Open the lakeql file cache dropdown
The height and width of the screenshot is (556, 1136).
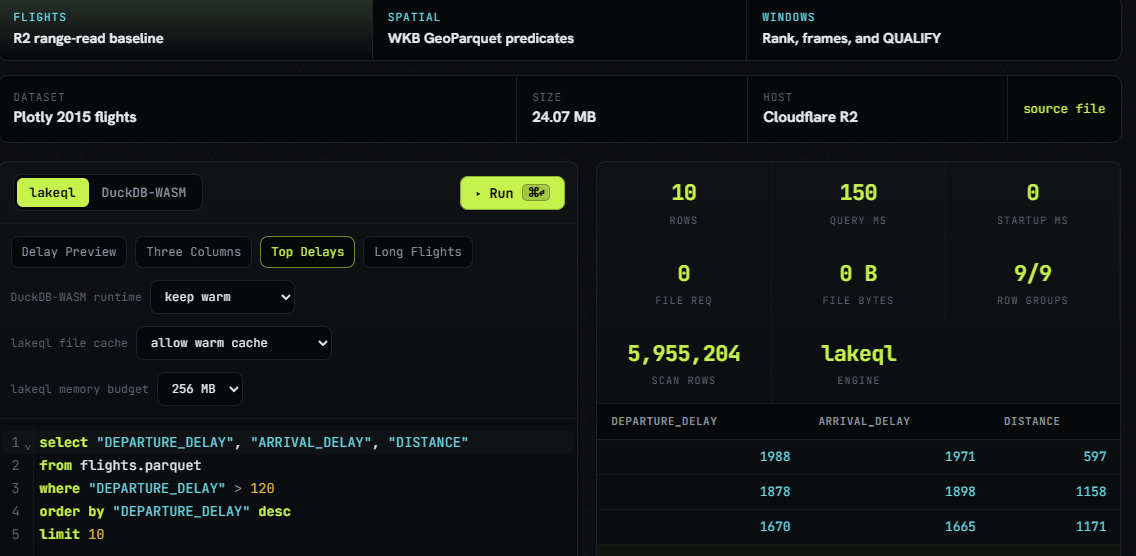point(234,343)
